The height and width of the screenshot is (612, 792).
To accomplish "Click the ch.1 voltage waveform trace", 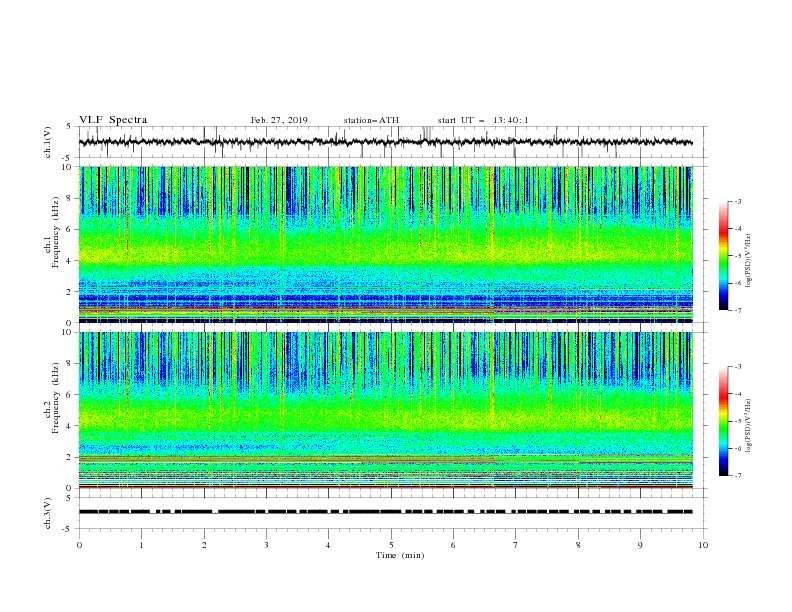I will click(x=385, y=142).
